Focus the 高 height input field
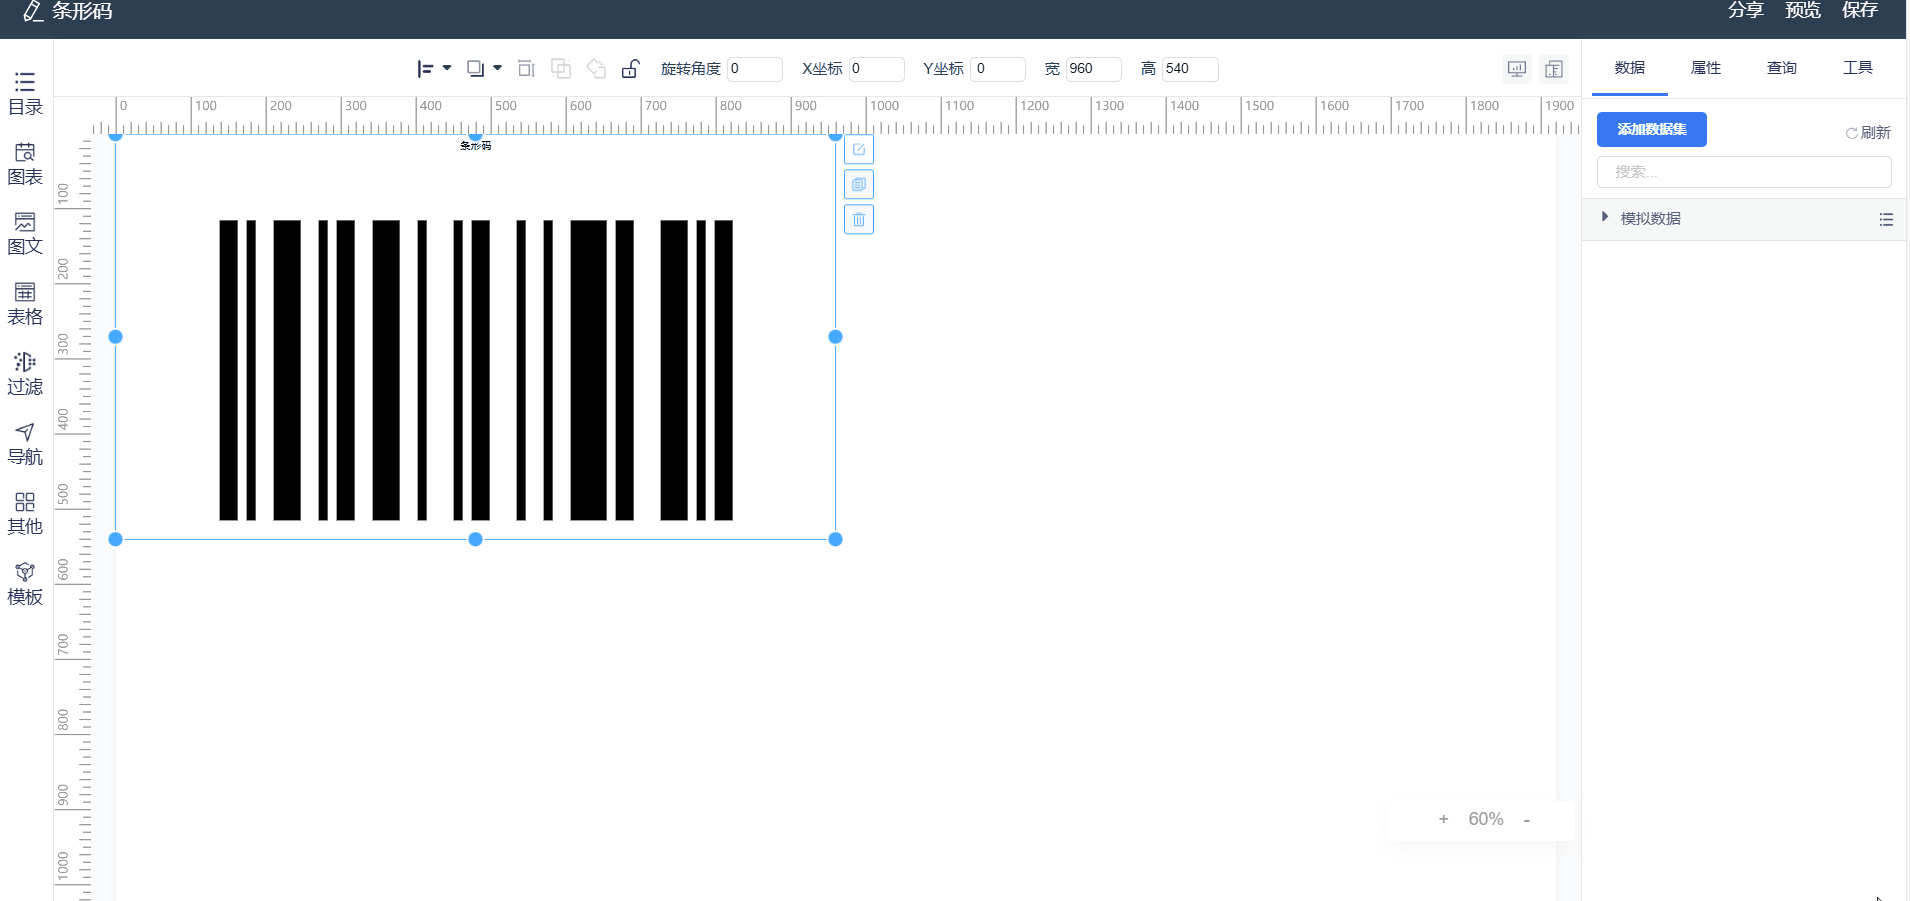The image size is (1910, 901). [x=1190, y=69]
